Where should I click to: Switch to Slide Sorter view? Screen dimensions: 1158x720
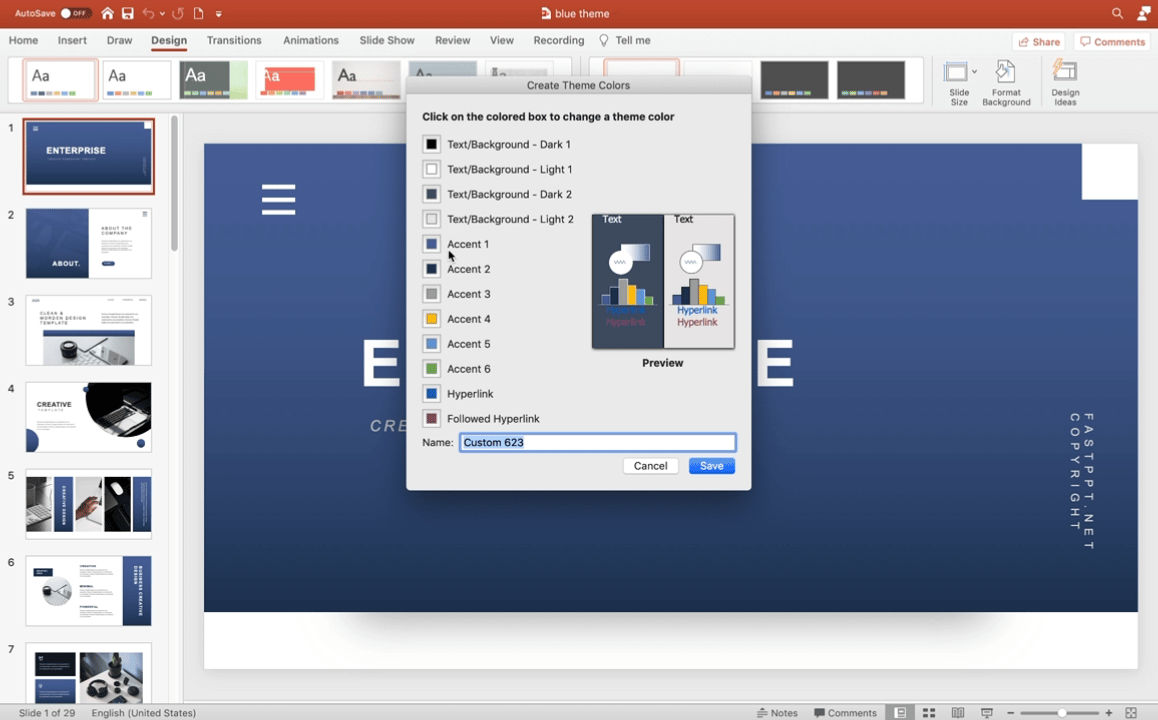coord(930,713)
